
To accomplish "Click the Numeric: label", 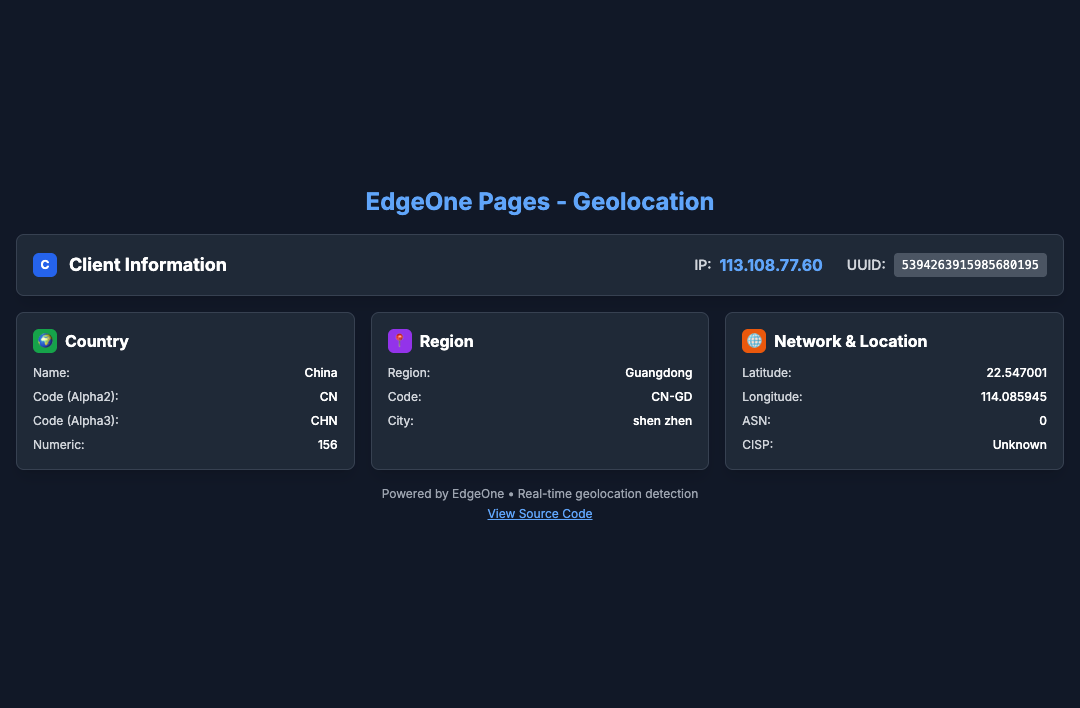I will click(x=59, y=445).
